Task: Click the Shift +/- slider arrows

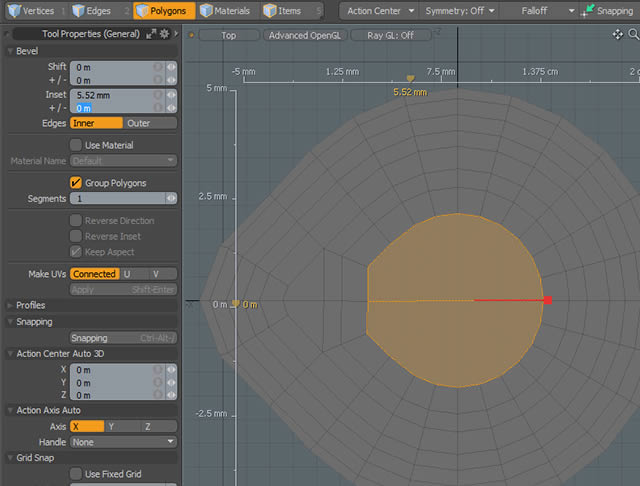Action: [171, 80]
